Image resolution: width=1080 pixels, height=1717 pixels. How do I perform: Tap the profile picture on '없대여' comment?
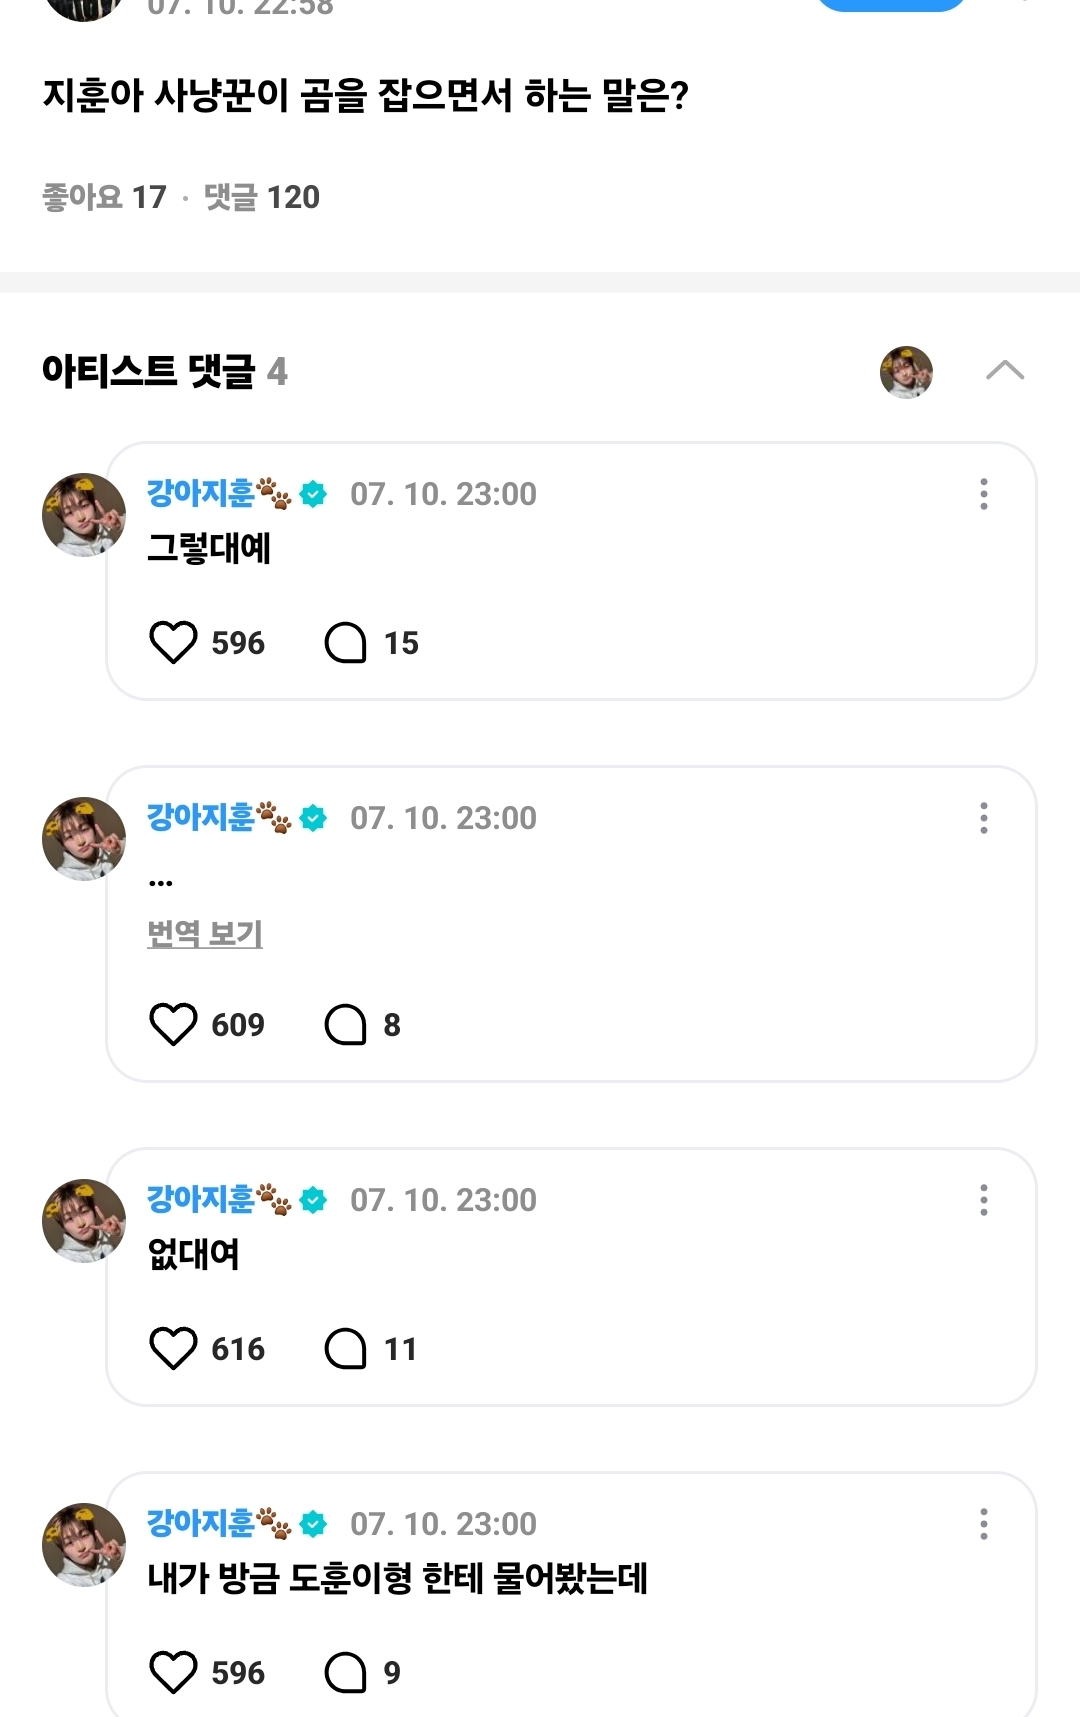(84, 1221)
